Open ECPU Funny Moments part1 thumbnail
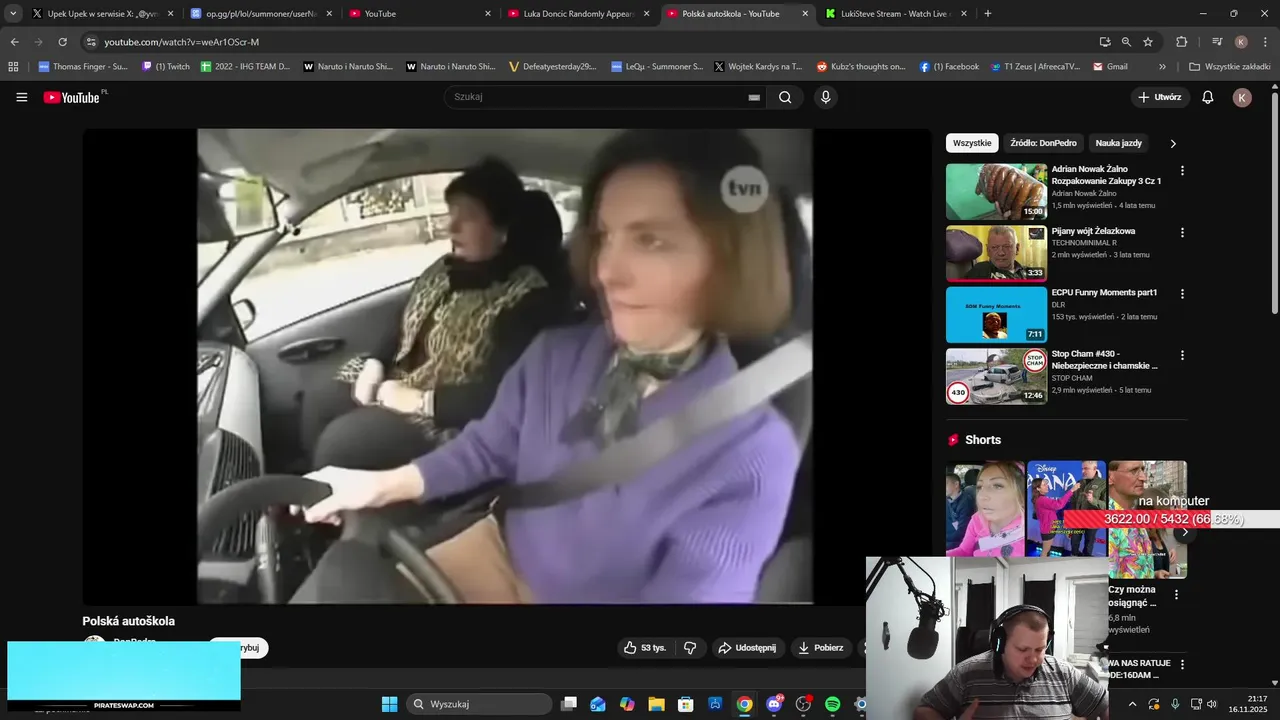1280x720 pixels. coord(996,314)
